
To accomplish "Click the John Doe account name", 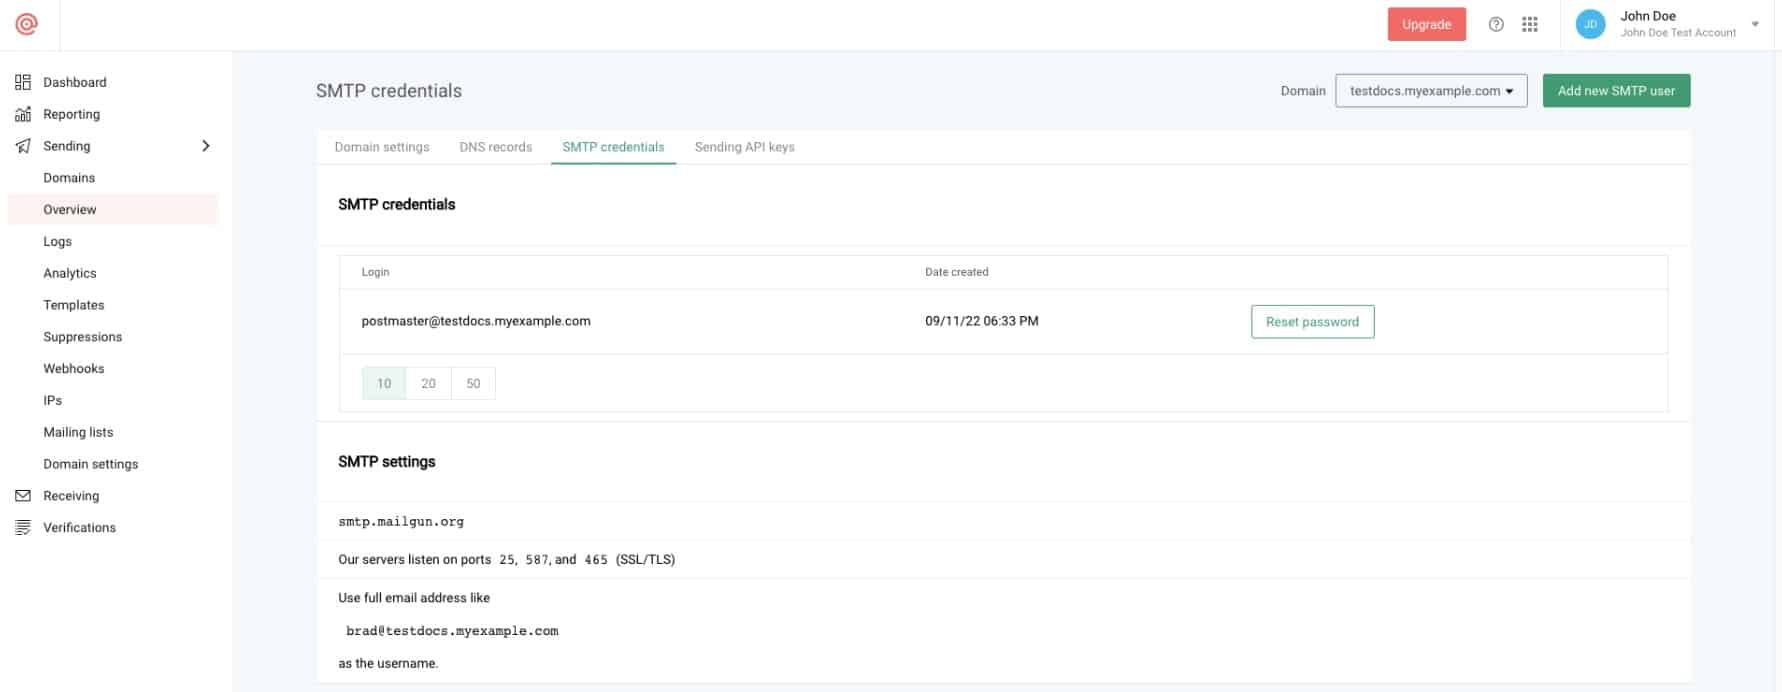I will point(1648,16).
